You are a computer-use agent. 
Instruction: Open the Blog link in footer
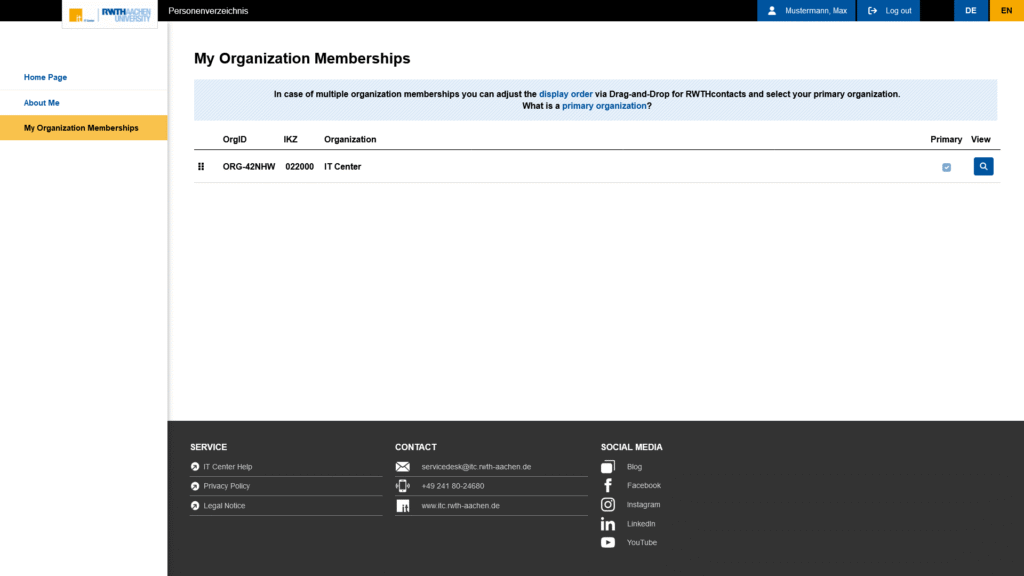[x=634, y=467]
